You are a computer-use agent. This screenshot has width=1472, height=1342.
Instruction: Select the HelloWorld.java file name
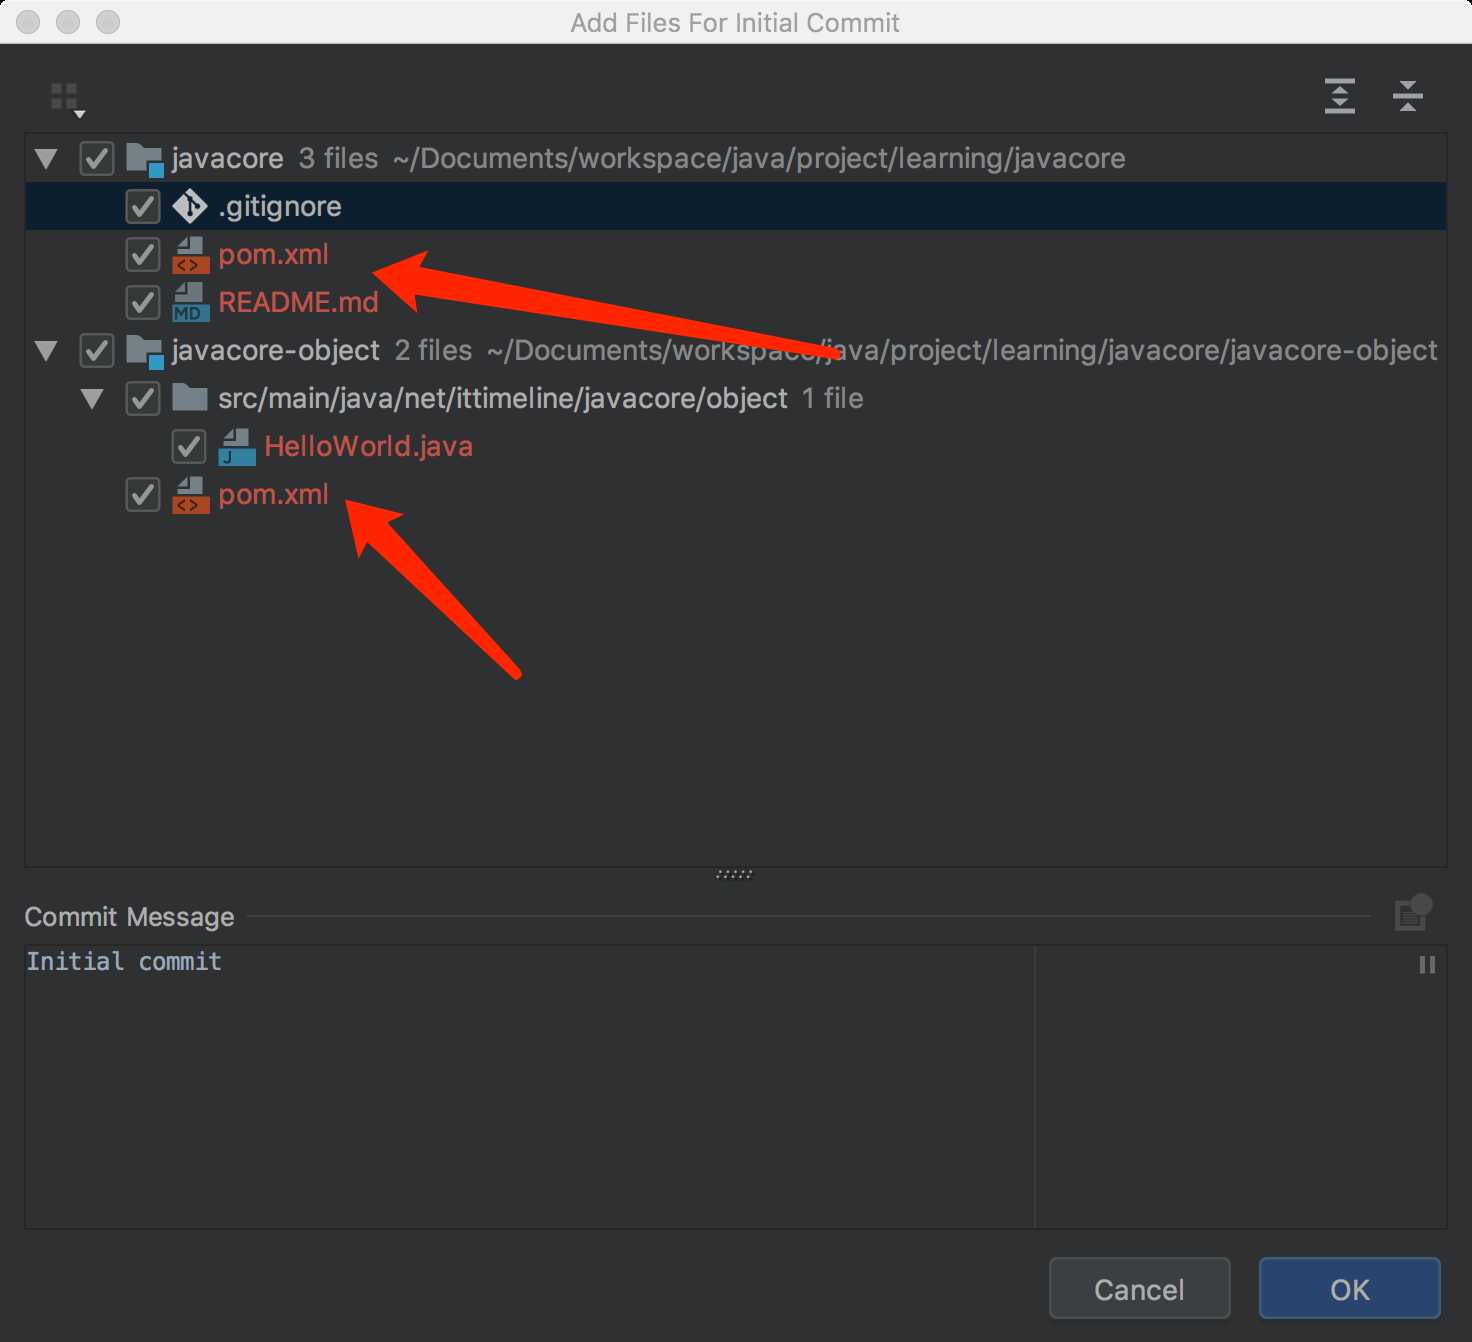point(368,447)
